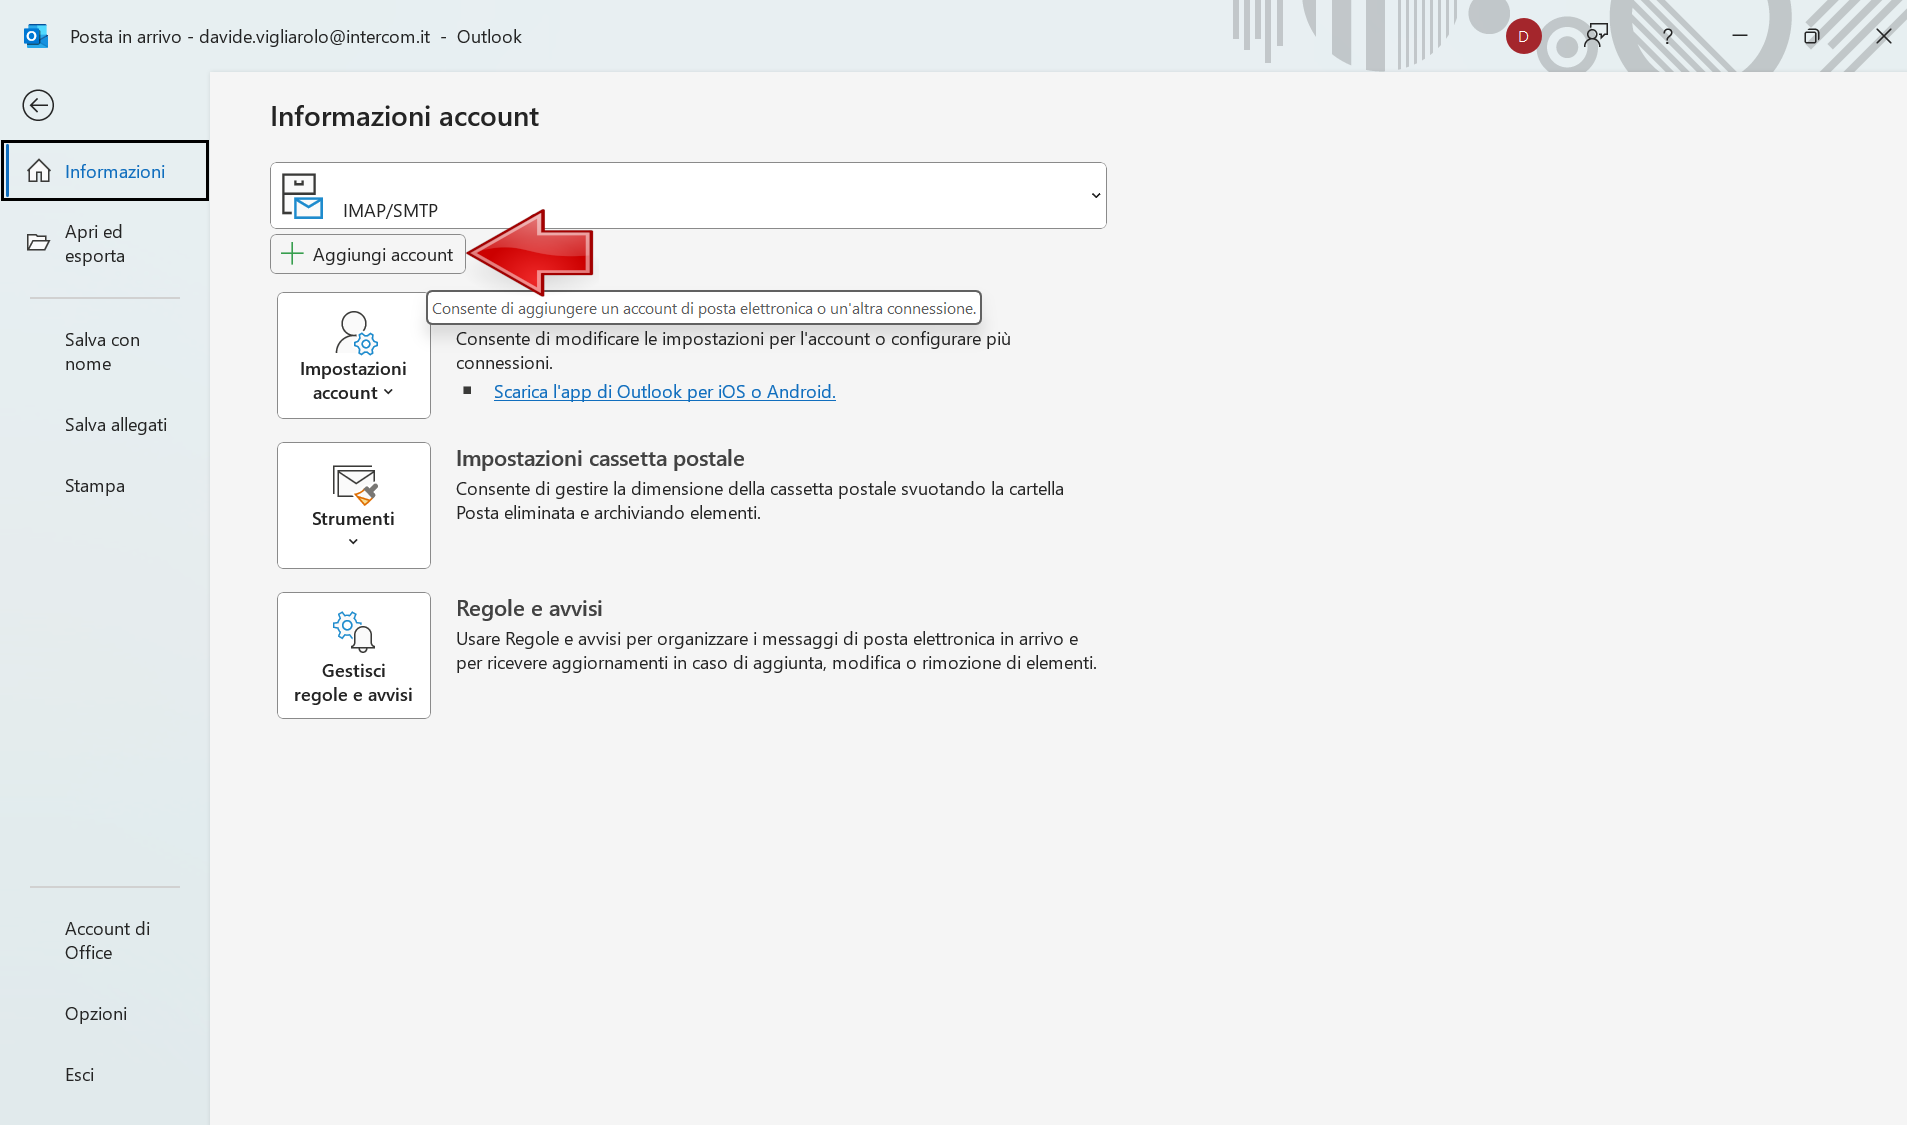
Task: Select Salva con nome
Action: tap(101, 352)
